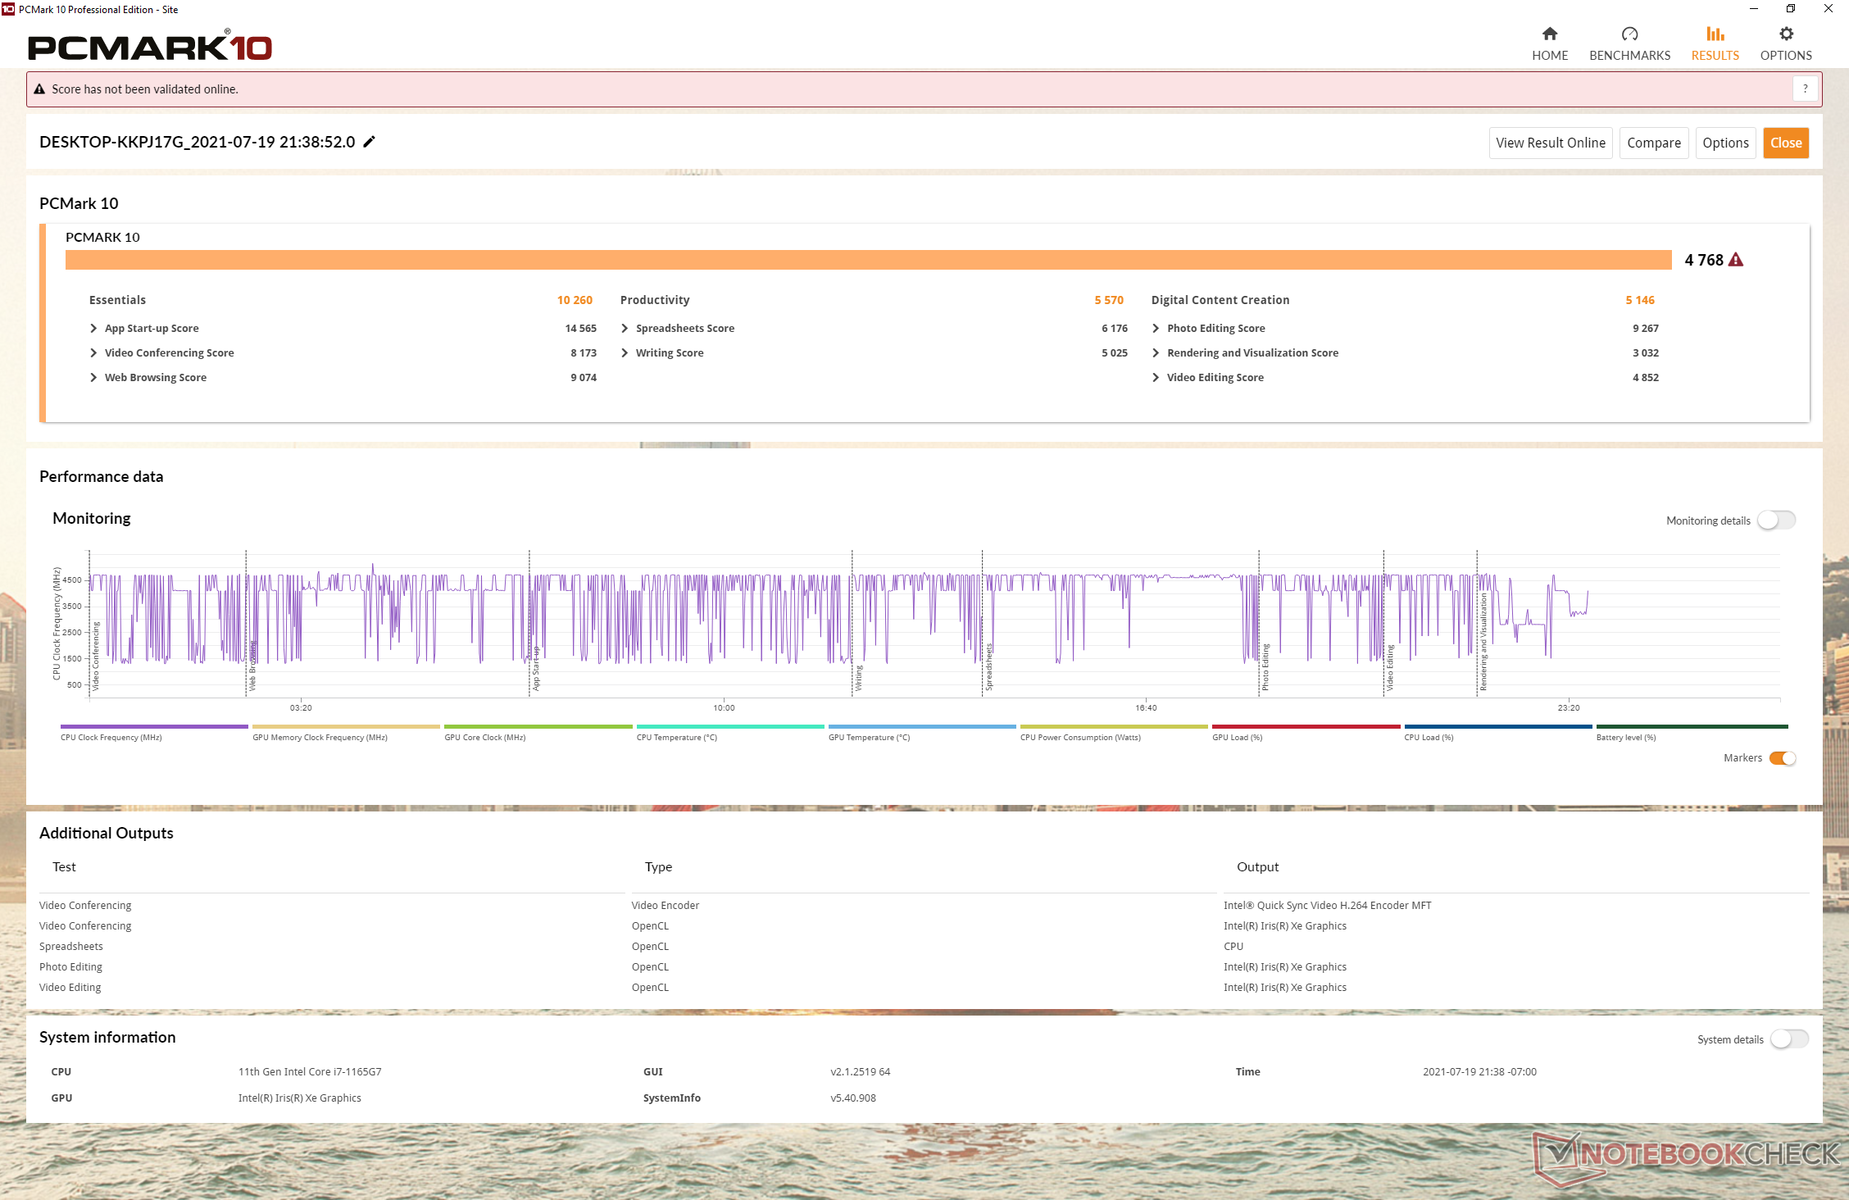Click the Spreadsheets marker in chart
This screenshot has height=1200, width=1849.
[989, 667]
